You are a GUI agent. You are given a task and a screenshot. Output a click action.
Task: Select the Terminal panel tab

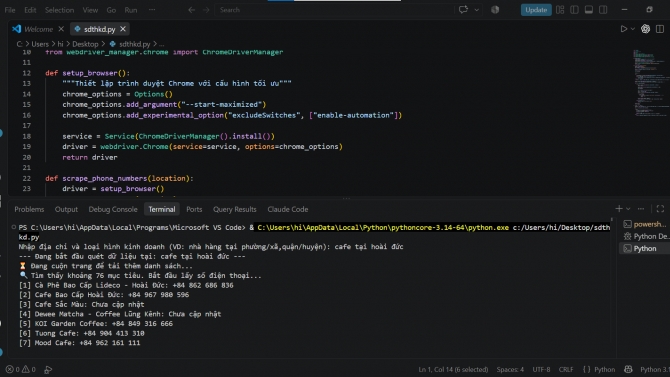[162, 209]
